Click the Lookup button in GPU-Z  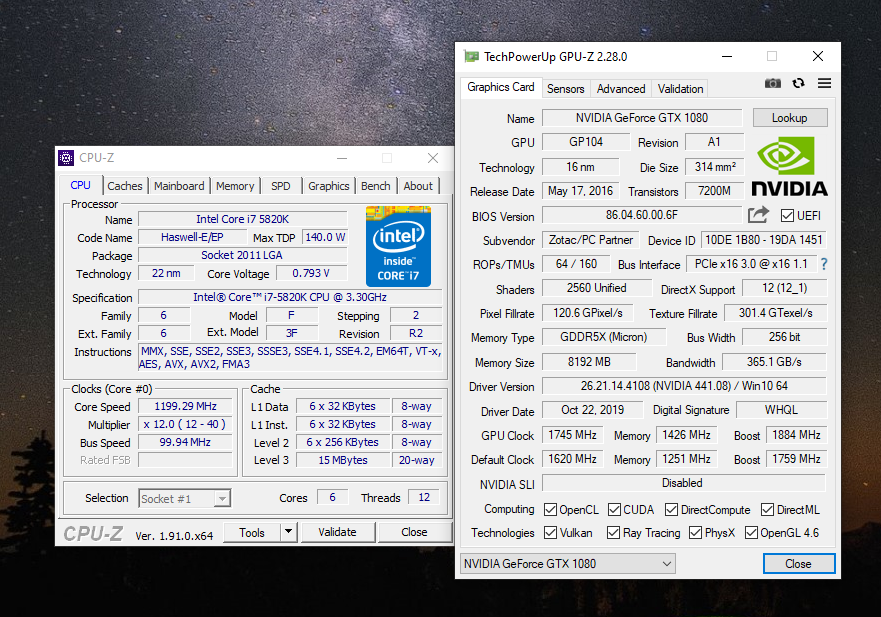pyautogui.click(x=789, y=118)
